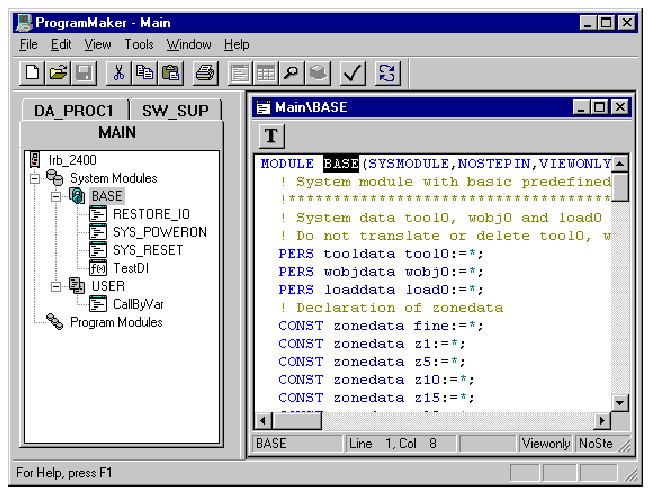649x489 pixels.
Task: Click the grayed-out cube toolbar icon
Action: click(317, 73)
